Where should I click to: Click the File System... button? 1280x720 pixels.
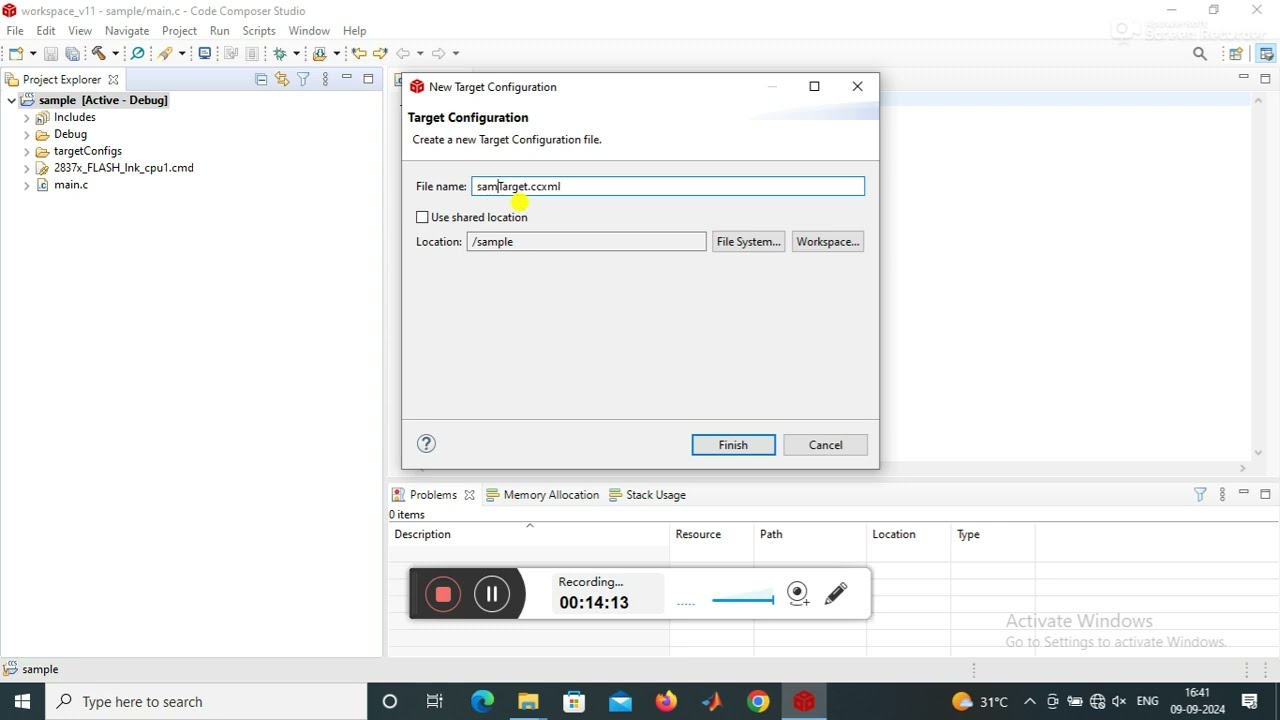click(749, 242)
